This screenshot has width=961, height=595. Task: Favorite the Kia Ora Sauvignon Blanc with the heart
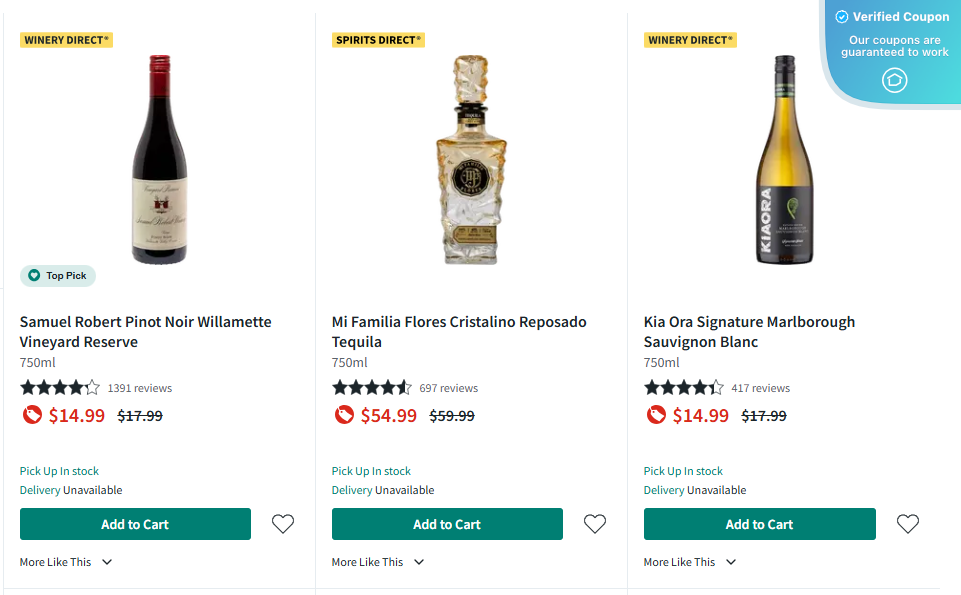point(908,523)
